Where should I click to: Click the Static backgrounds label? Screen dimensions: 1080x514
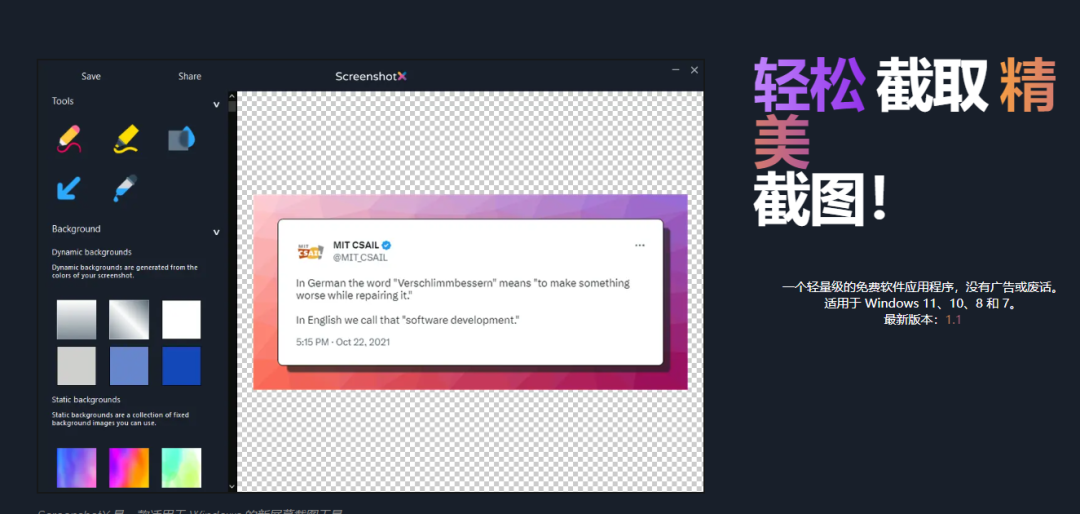(86, 400)
